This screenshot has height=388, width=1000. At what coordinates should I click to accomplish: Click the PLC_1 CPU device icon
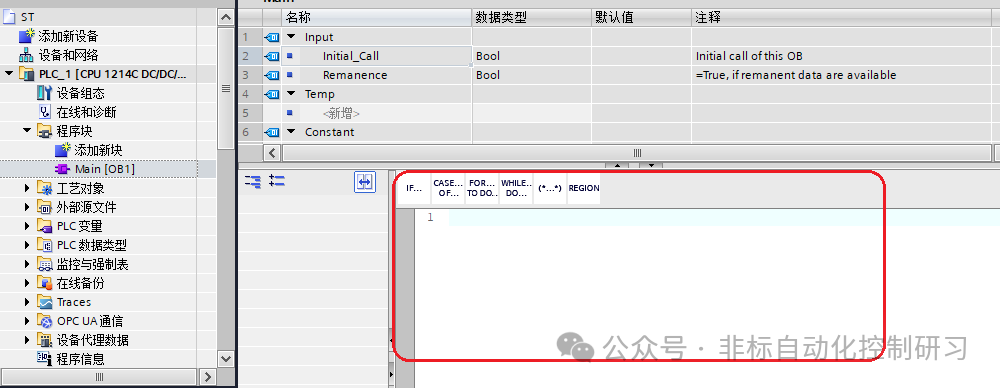(x=26, y=75)
